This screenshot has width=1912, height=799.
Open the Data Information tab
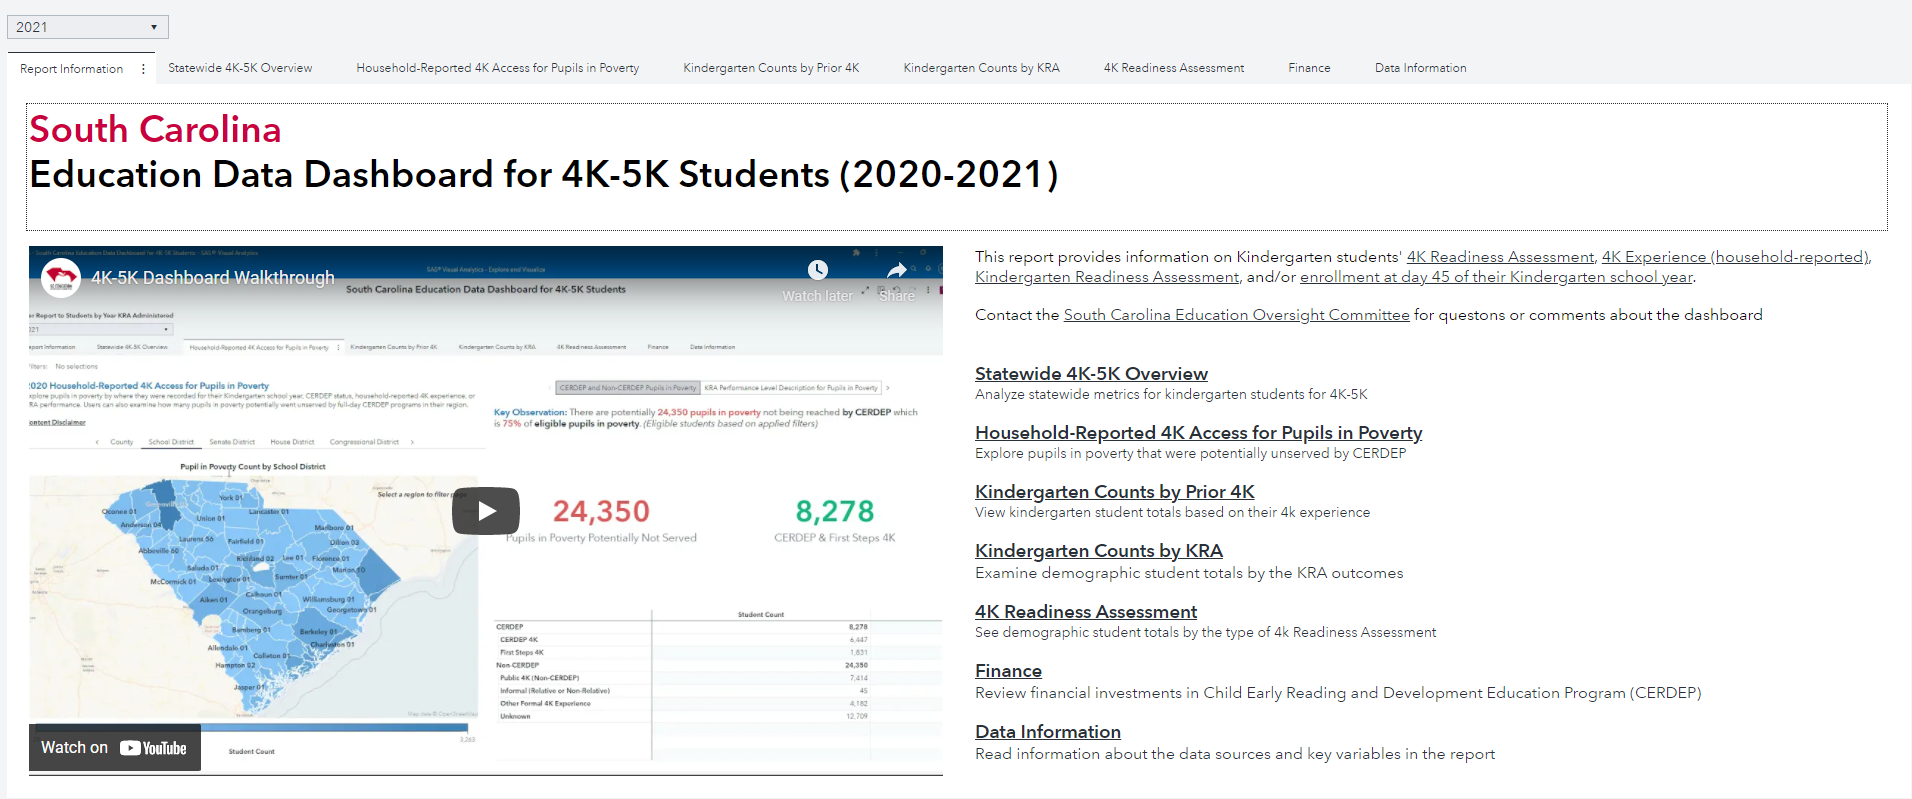tap(1420, 68)
